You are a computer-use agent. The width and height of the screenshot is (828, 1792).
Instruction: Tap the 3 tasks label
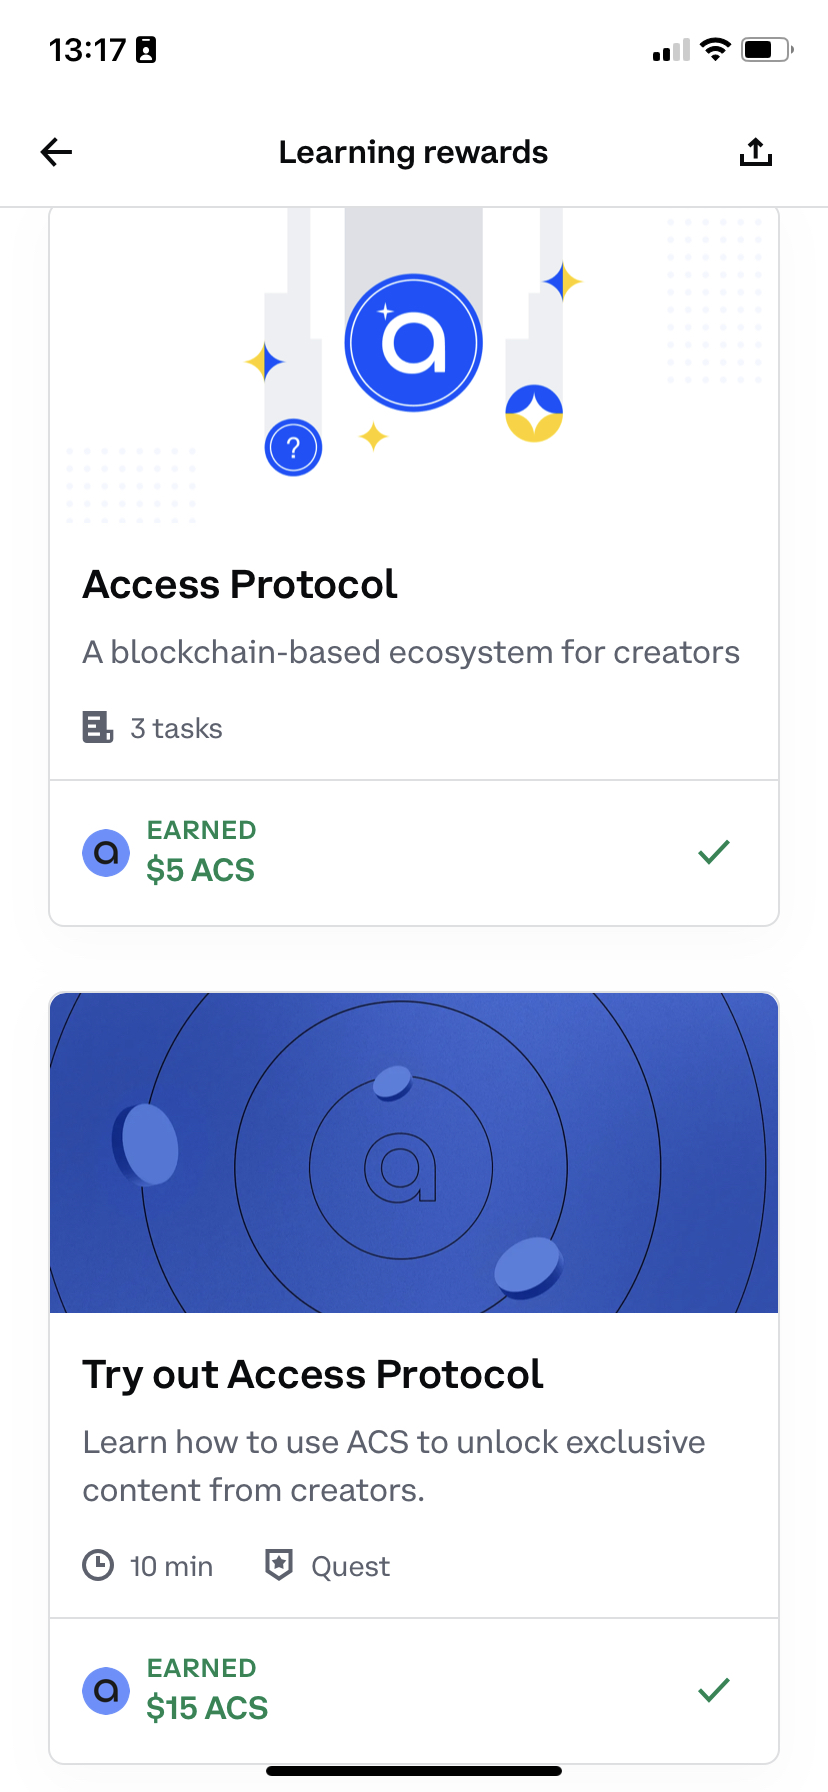[176, 728]
